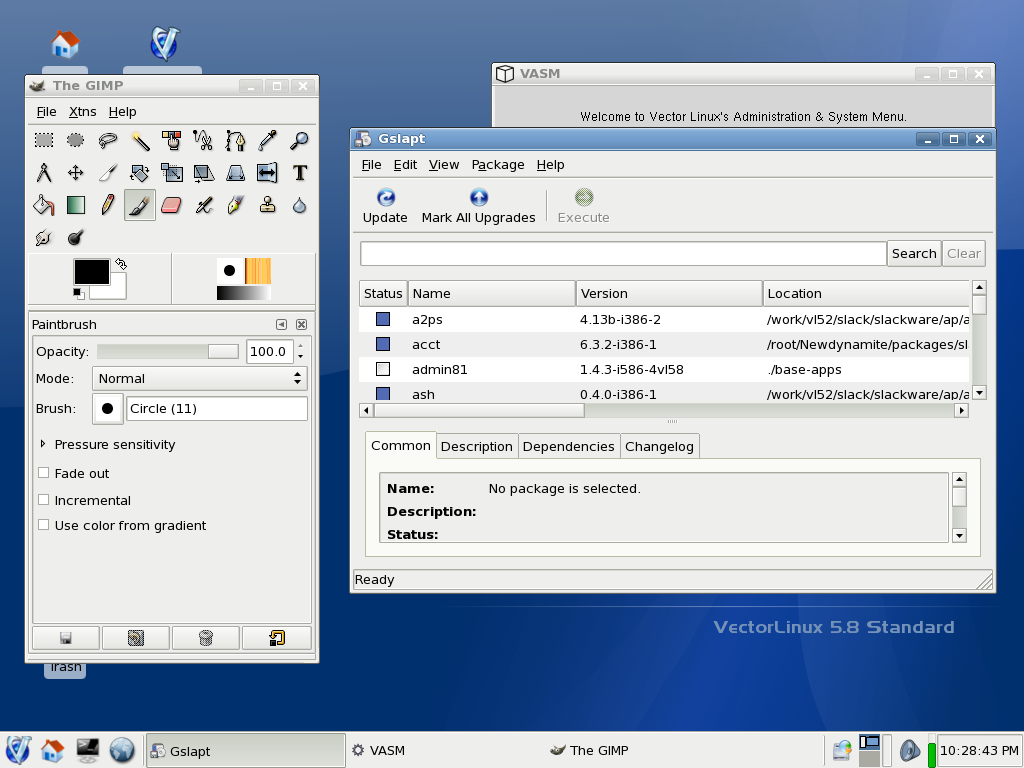Select the Ink pen tool

pyautogui.click(x=236, y=206)
